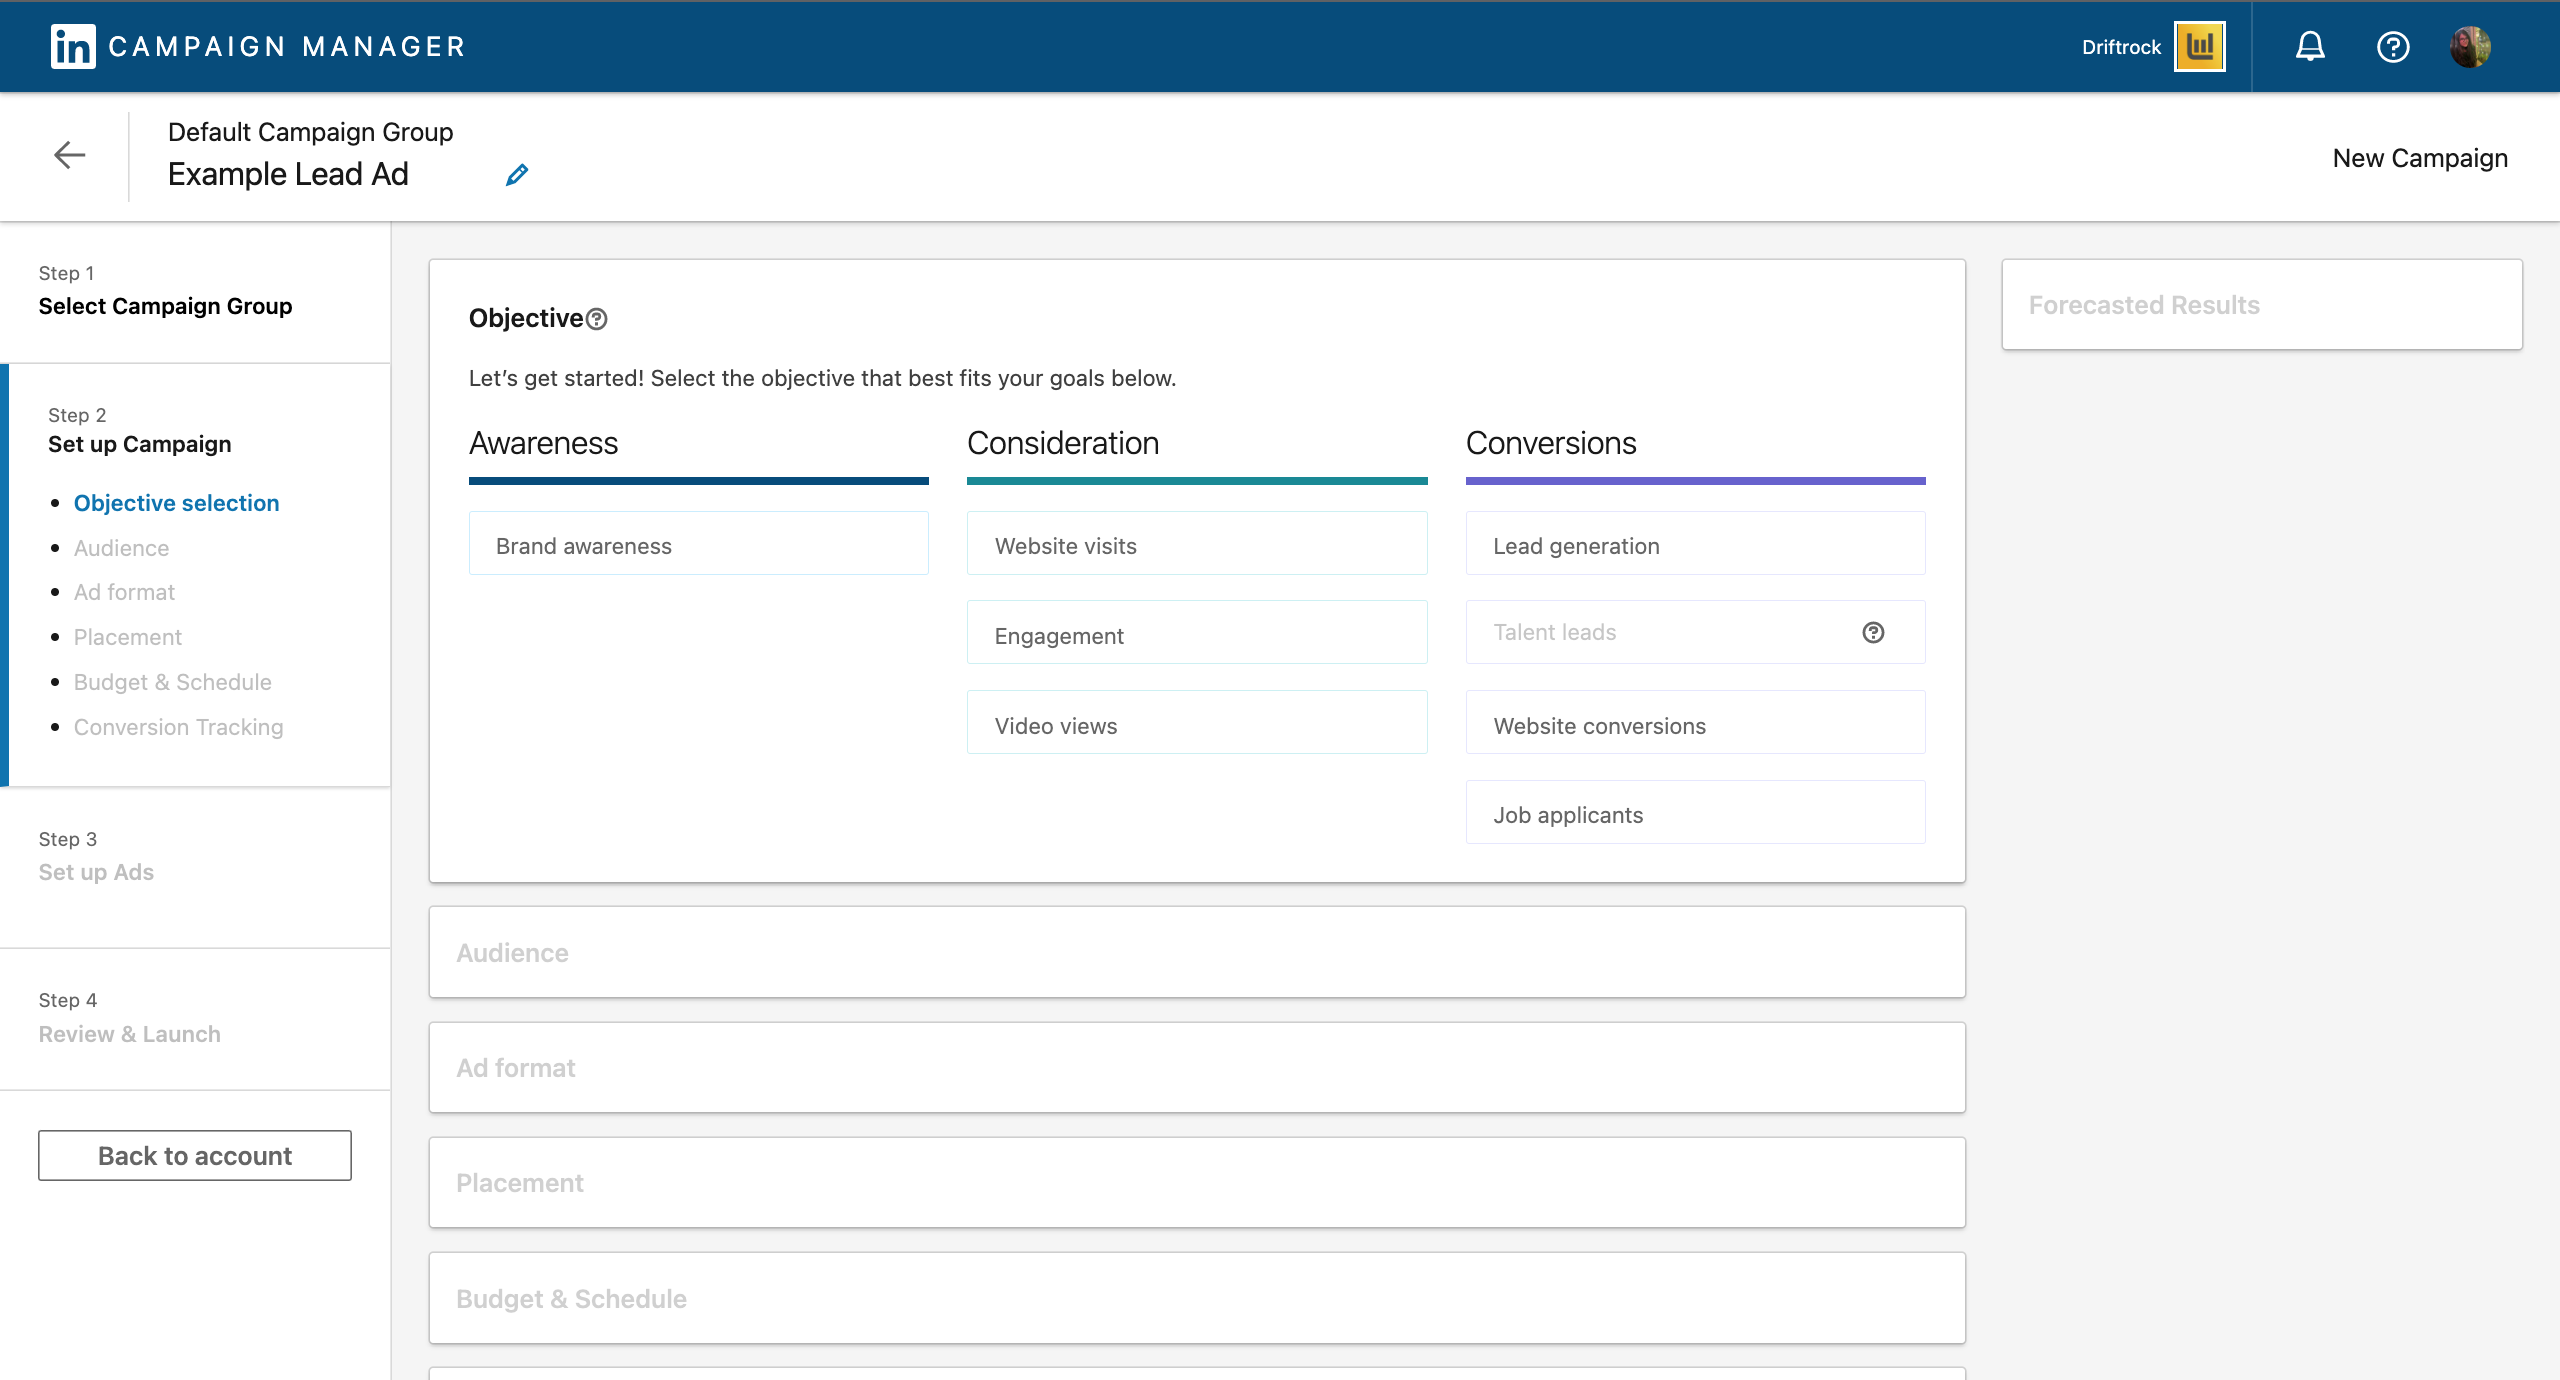Select the Lead generation objective
Screen dimensions: 2560x1380
[x=1694, y=545]
